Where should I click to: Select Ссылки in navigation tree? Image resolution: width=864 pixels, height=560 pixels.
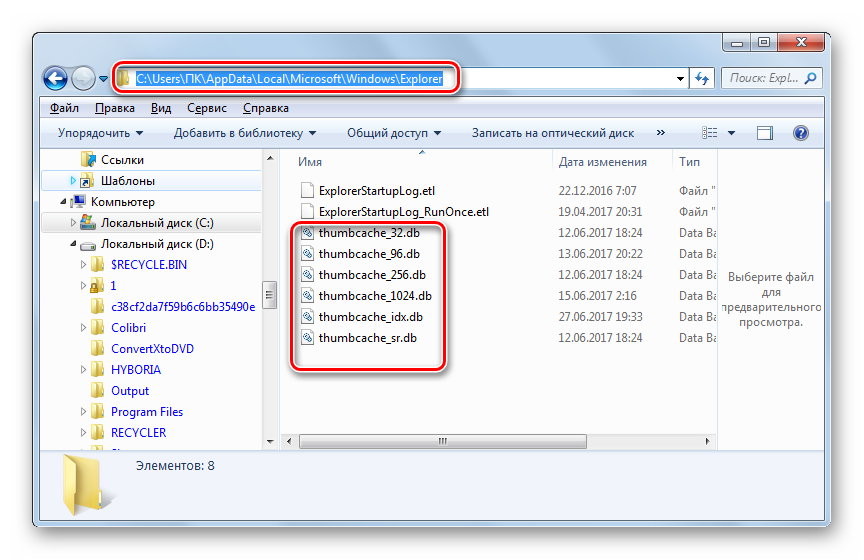click(122, 160)
